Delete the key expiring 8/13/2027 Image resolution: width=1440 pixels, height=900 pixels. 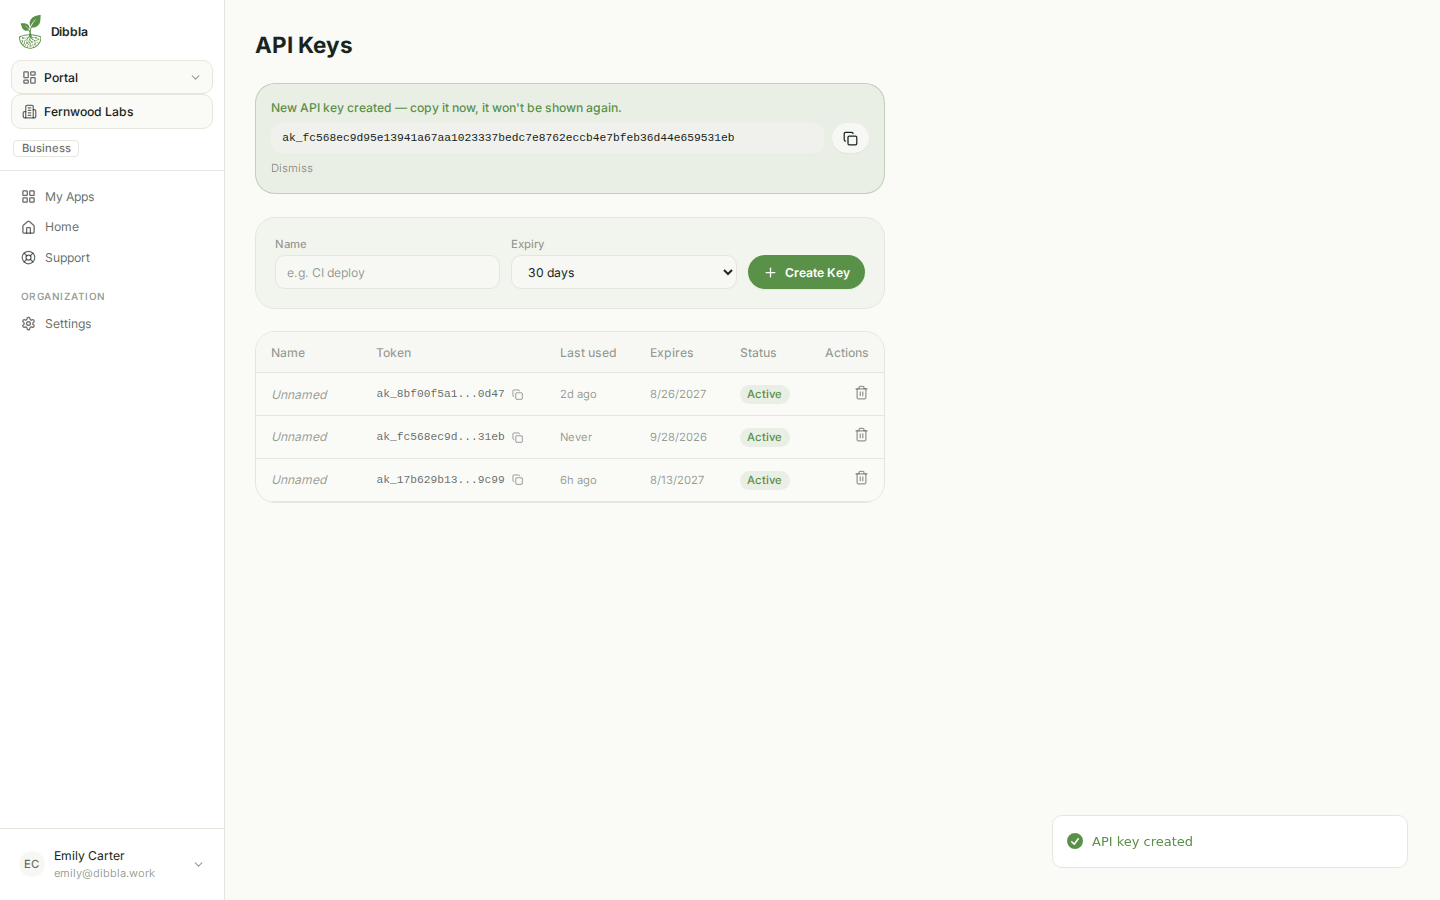(861, 478)
